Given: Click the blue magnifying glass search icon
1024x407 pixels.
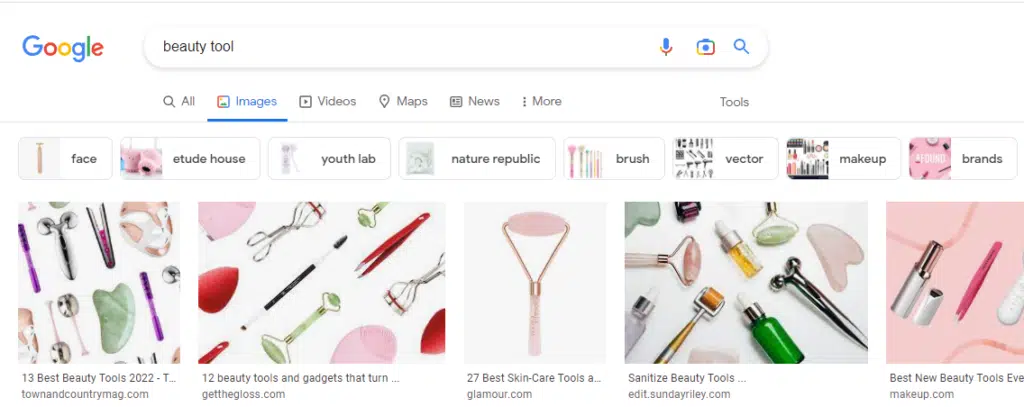Looking at the screenshot, I should point(741,46).
